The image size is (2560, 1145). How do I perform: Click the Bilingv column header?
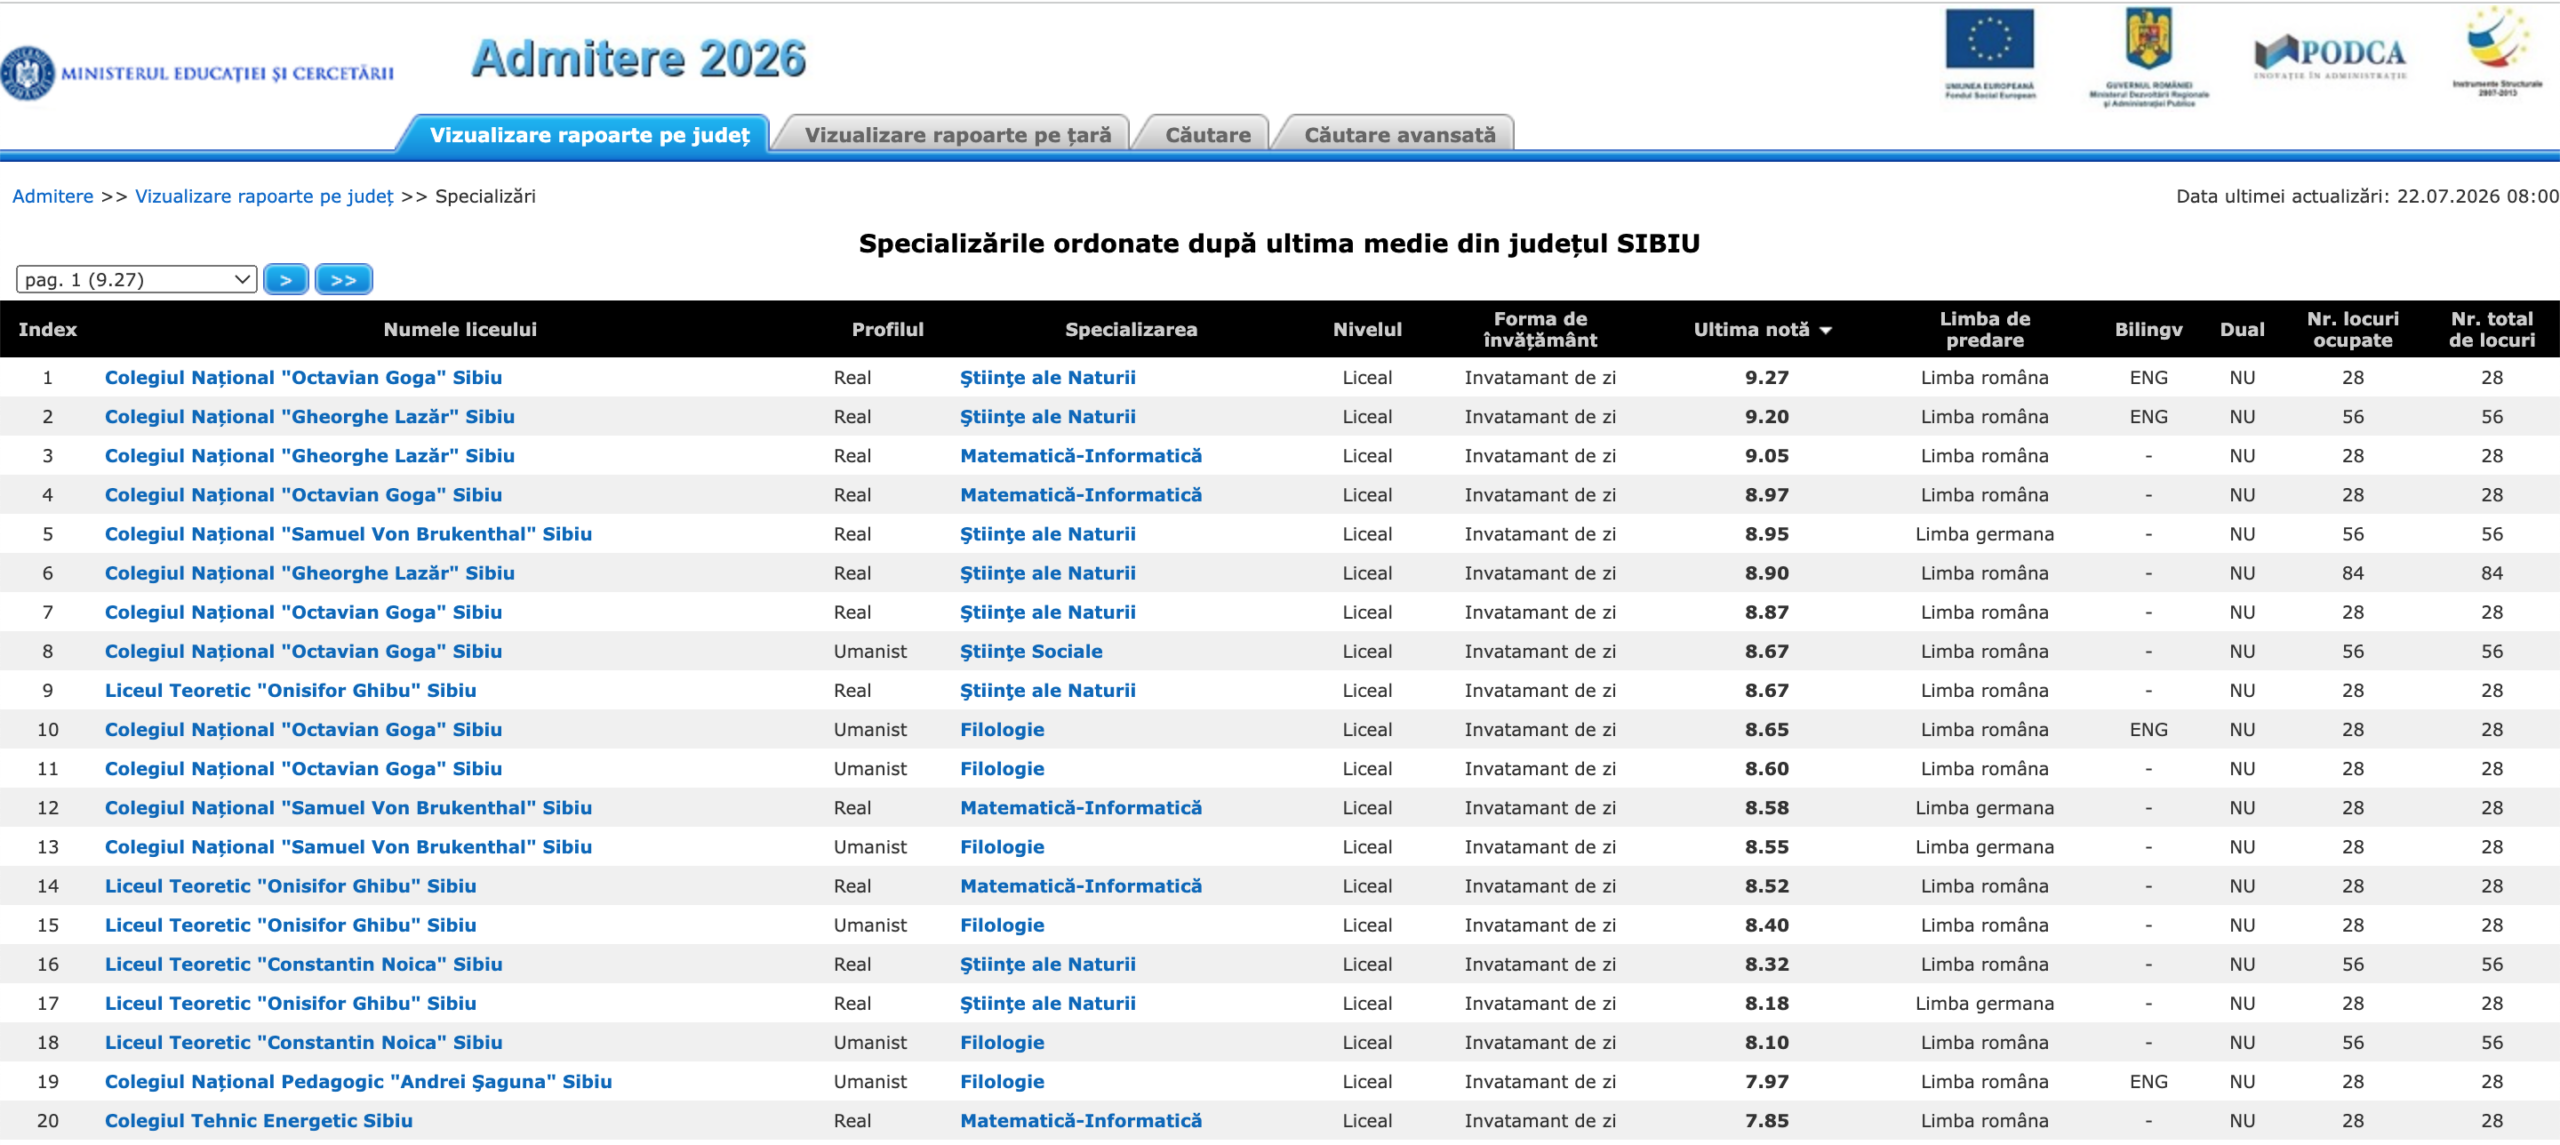click(2148, 330)
